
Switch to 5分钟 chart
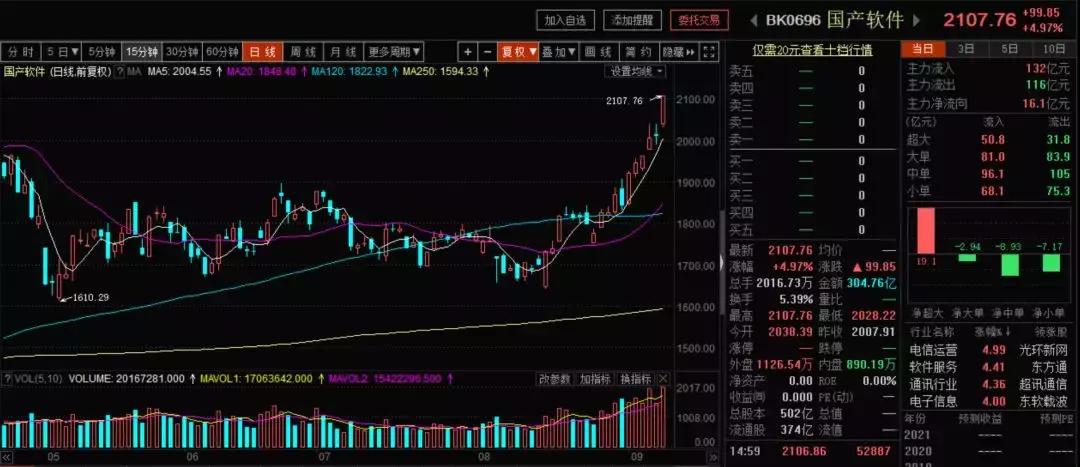[102, 52]
